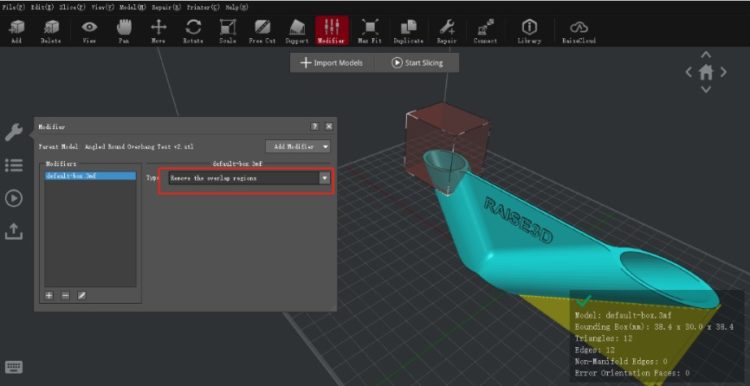Open help in Modifier dialog
The height and width of the screenshot is (386, 750).
click(x=314, y=126)
